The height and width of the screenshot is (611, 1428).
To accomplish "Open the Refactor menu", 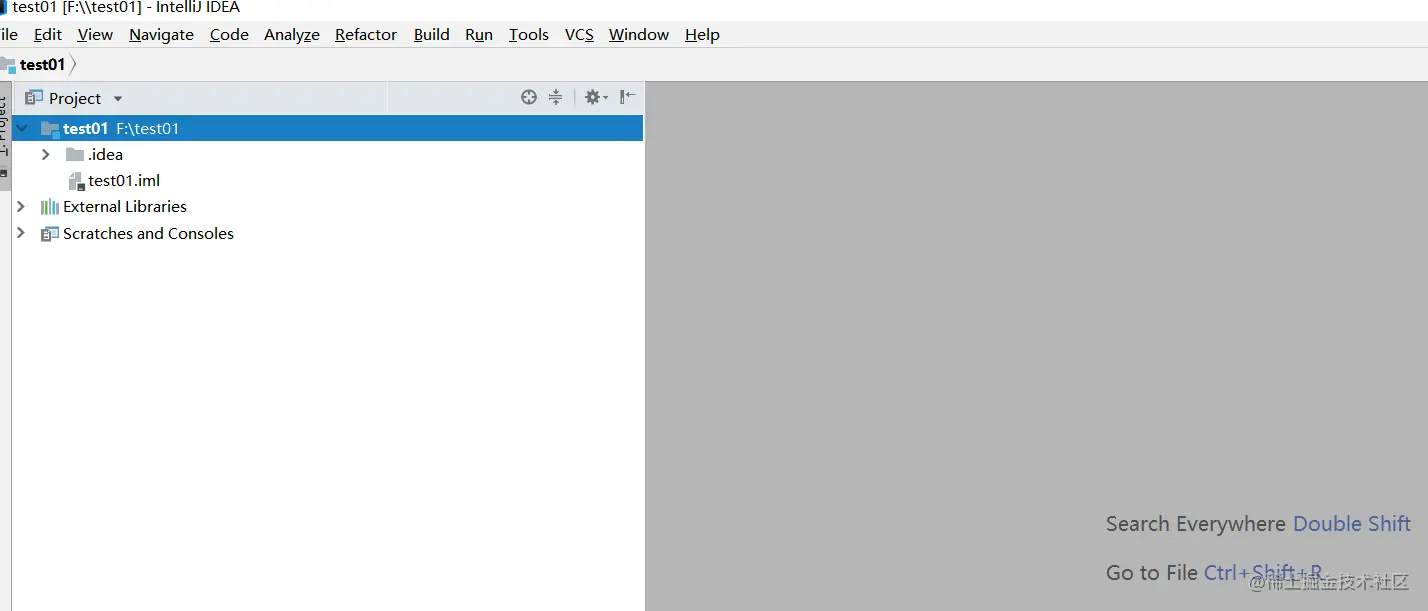I will (x=366, y=34).
